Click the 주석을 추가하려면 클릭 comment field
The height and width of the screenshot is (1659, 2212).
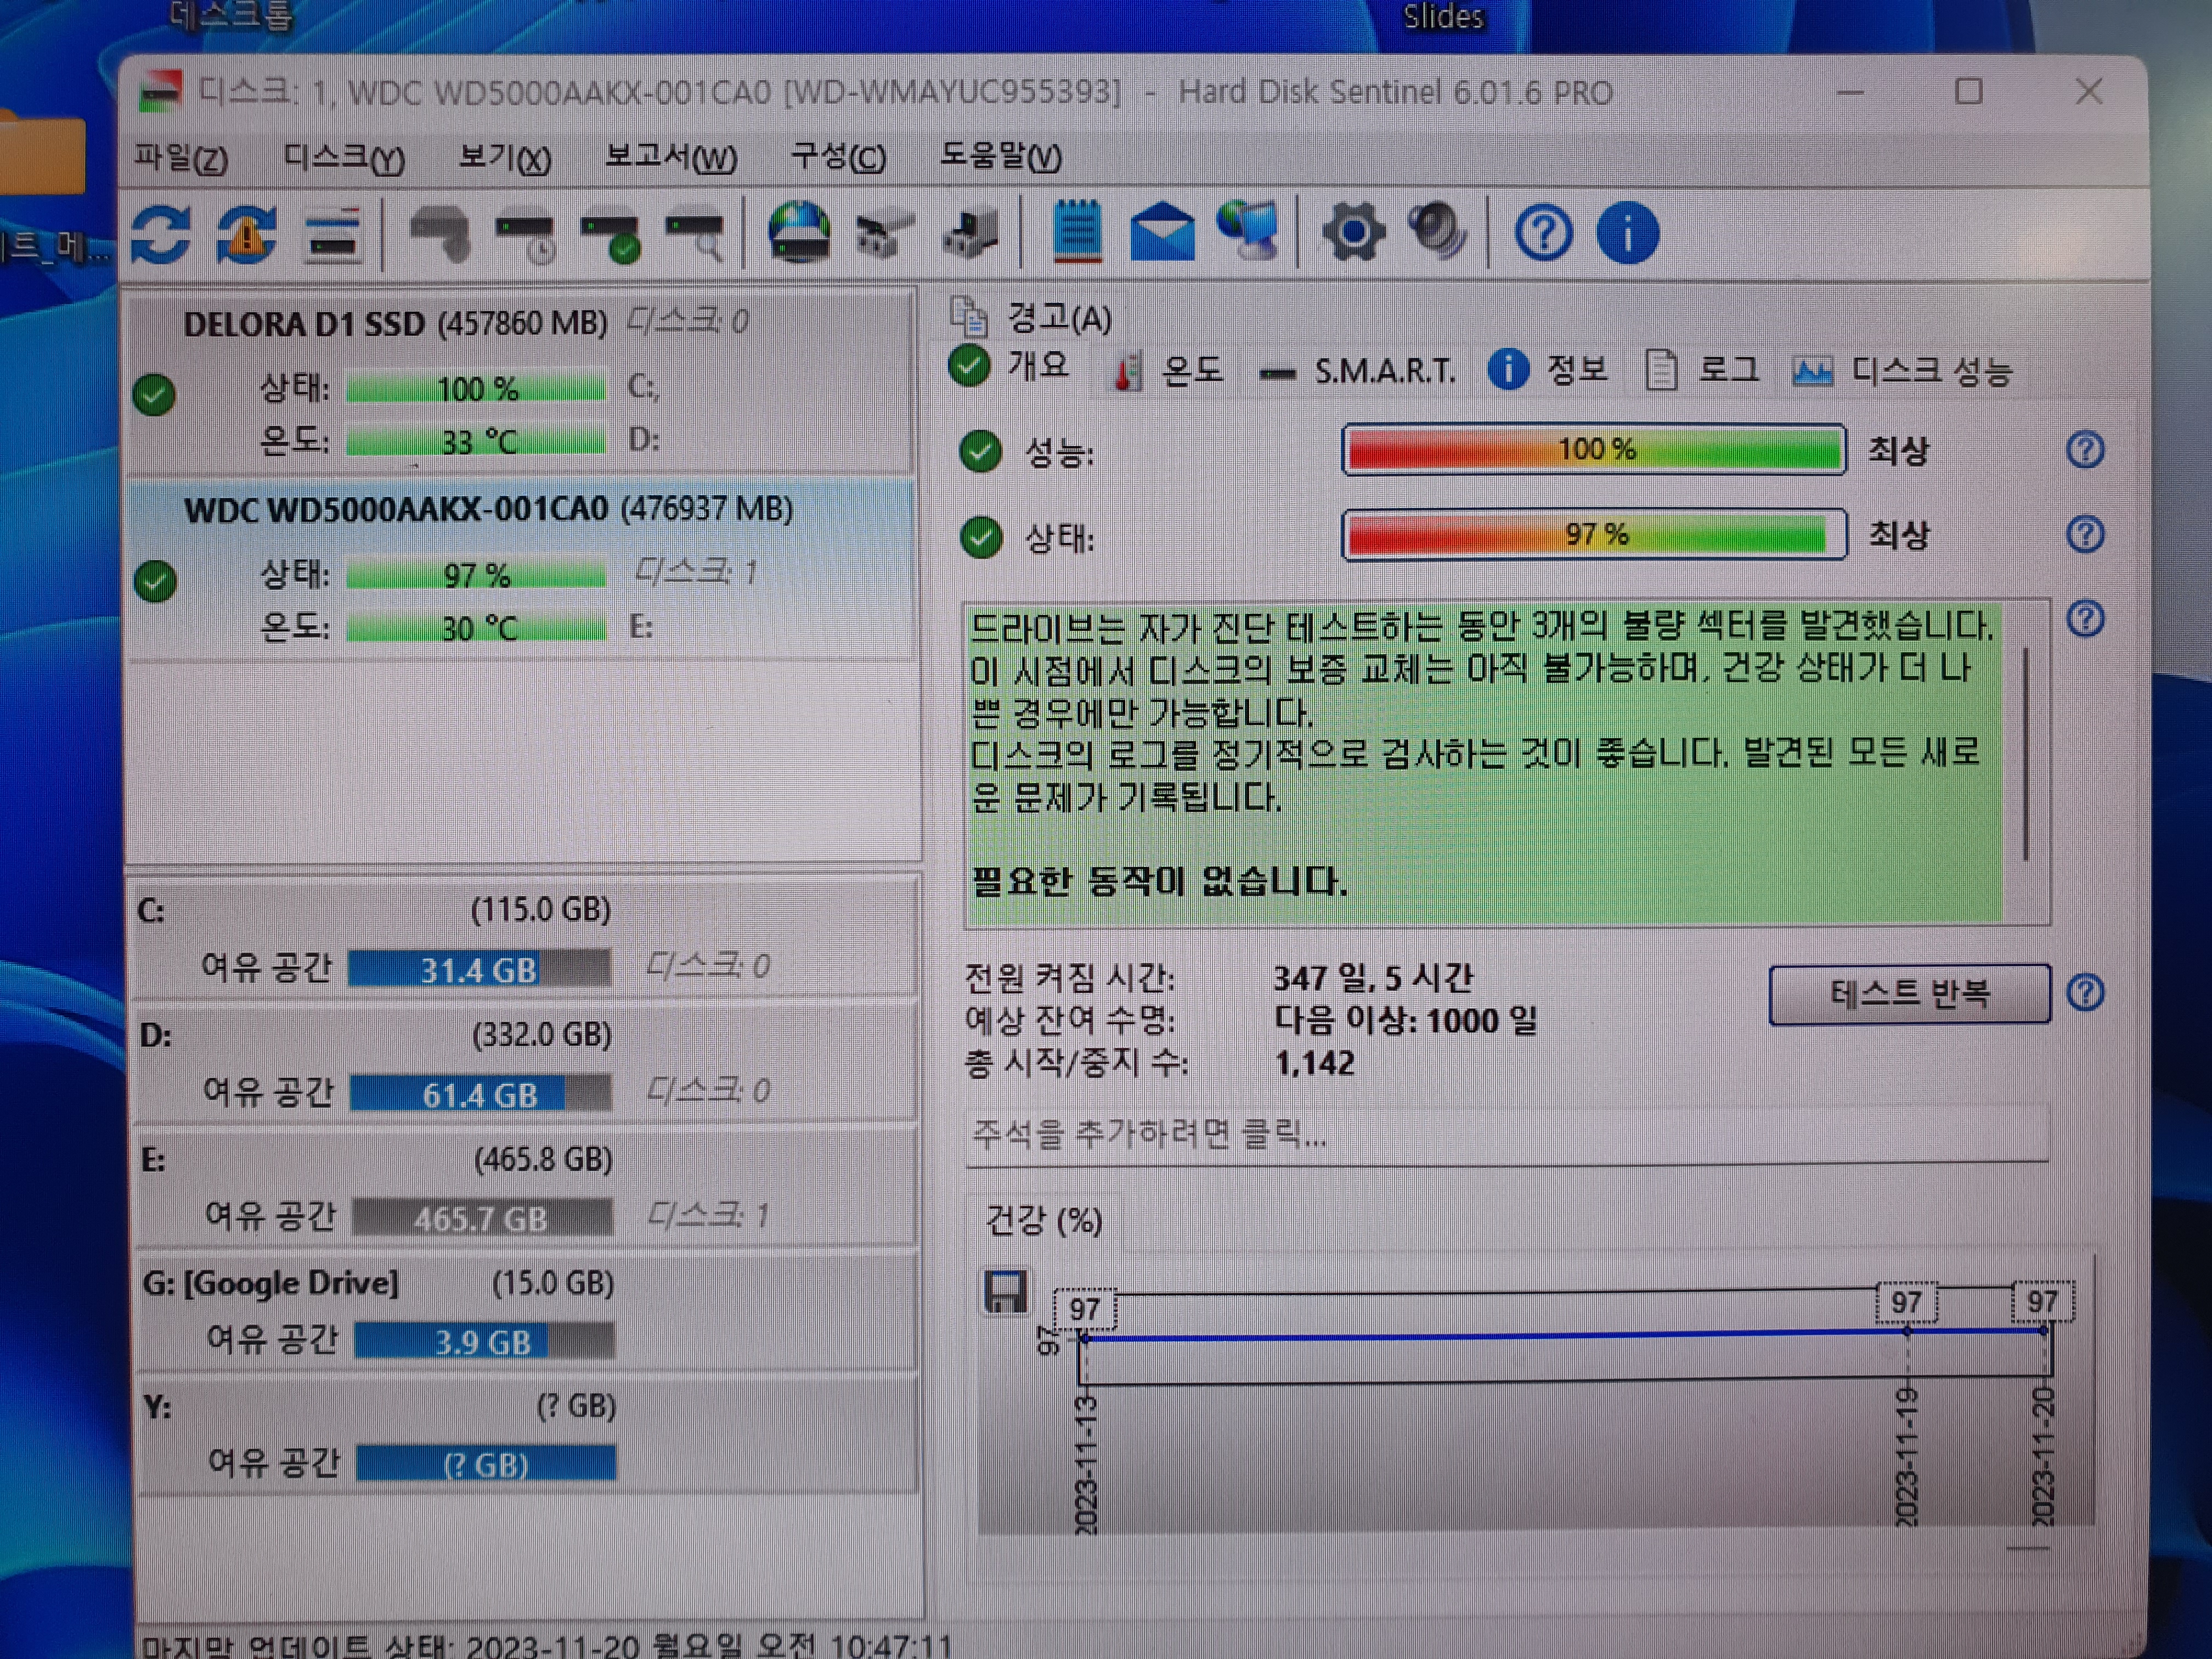[x=1507, y=1135]
